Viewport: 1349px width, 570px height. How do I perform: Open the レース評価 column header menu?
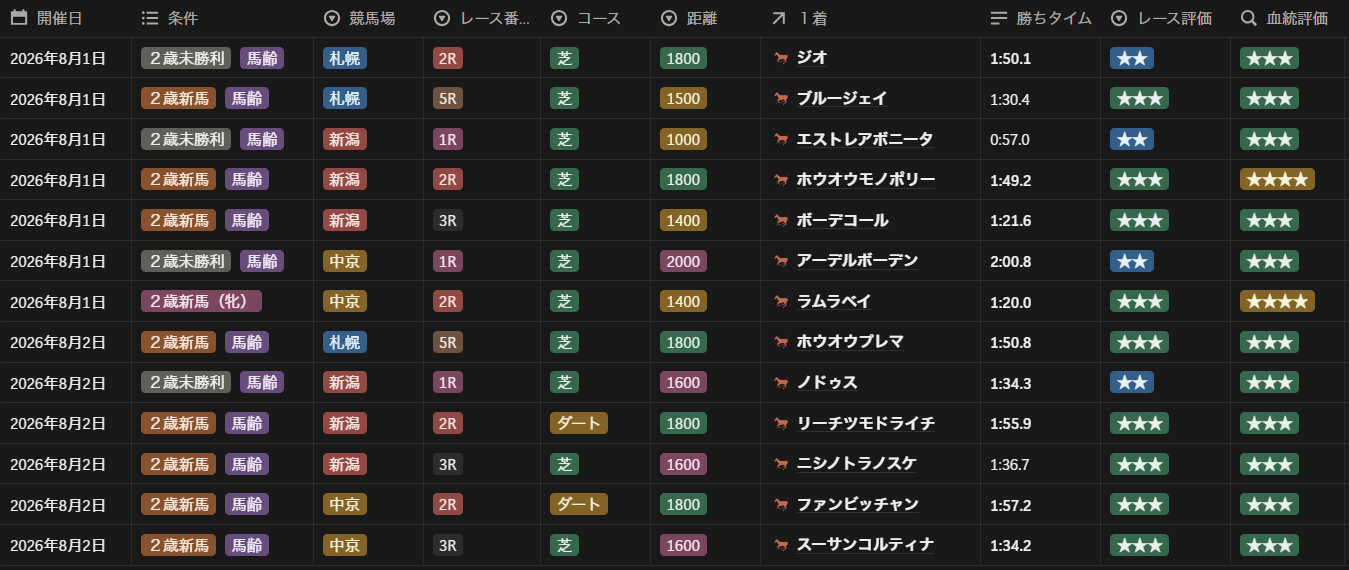tap(1165, 18)
